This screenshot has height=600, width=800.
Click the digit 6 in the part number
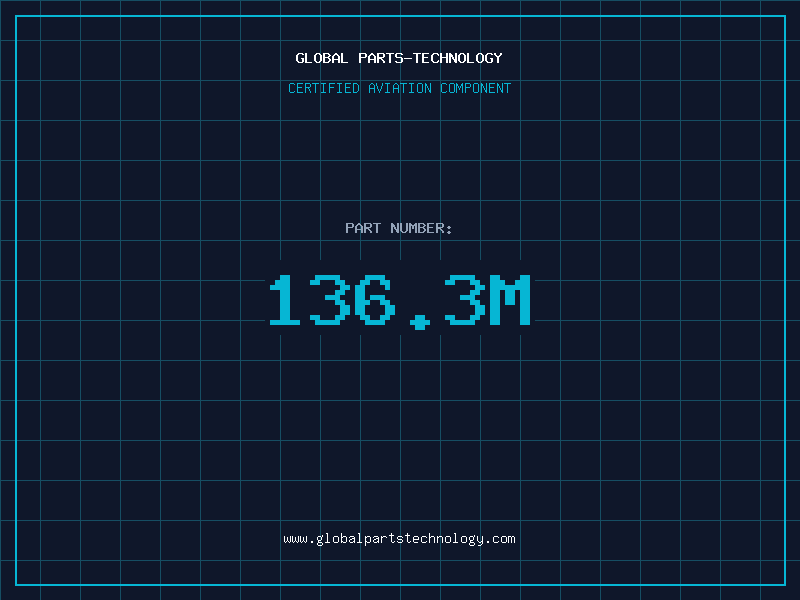pyautogui.click(x=375, y=300)
